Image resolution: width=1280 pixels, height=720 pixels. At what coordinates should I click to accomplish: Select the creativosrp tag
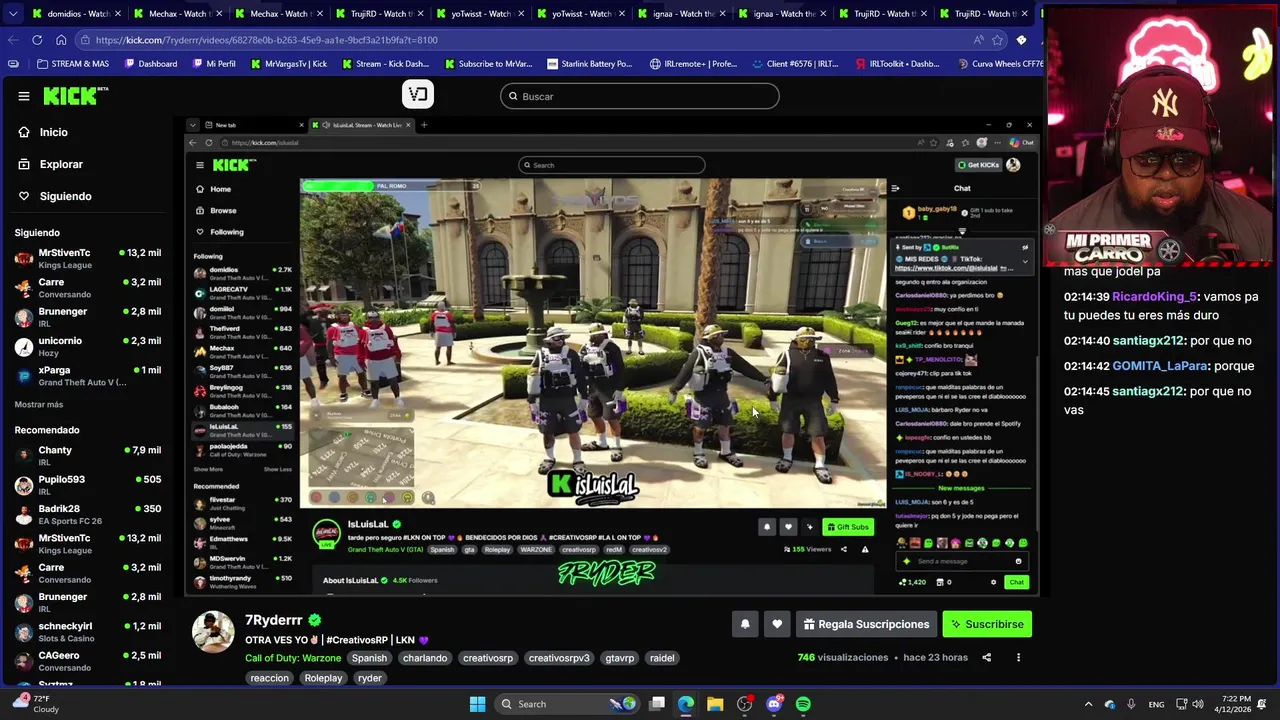click(x=488, y=658)
